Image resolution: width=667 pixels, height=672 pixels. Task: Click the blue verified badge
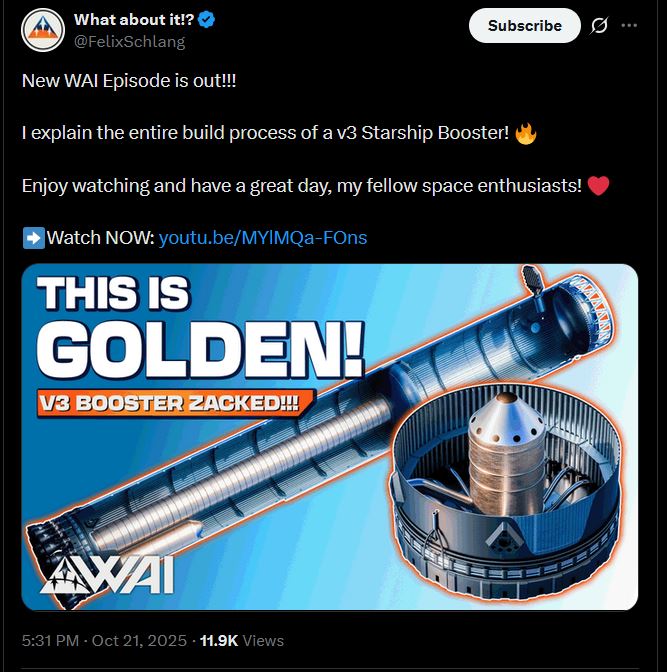pos(207,20)
